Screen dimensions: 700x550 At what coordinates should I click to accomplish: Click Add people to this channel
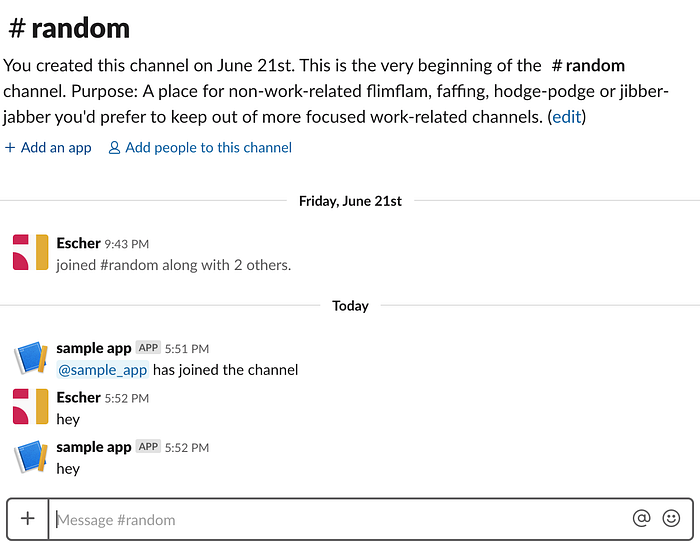click(x=200, y=148)
